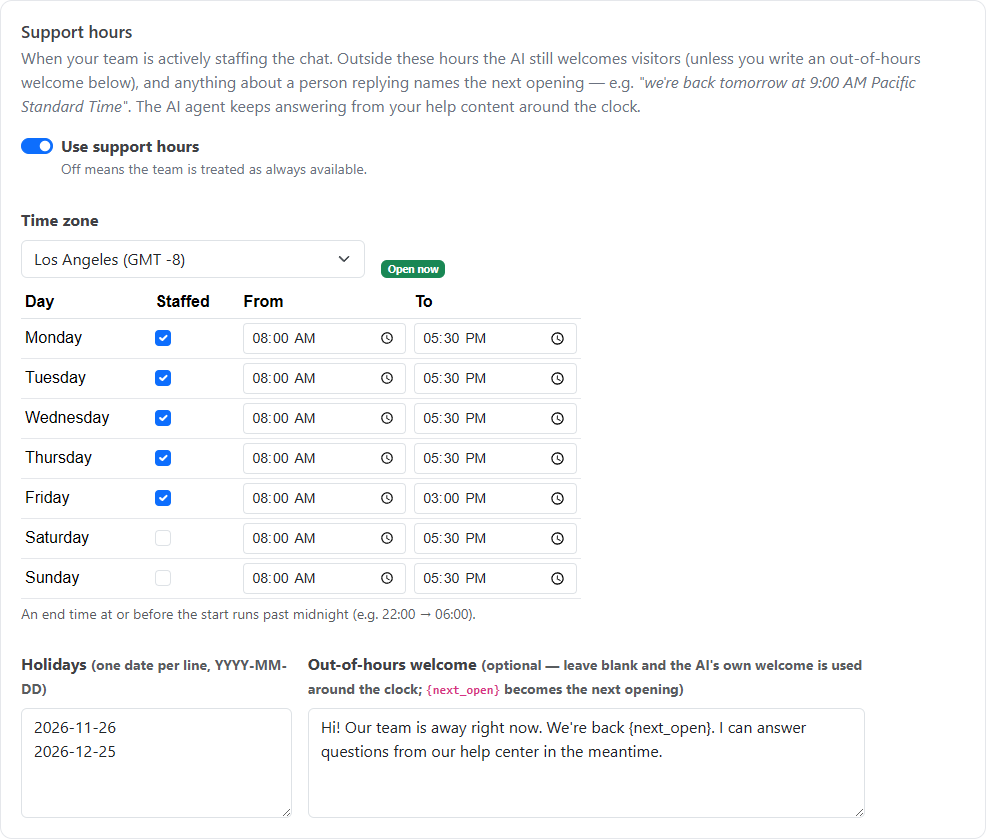Turn off the Use support hours switch

[x=37, y=147]
